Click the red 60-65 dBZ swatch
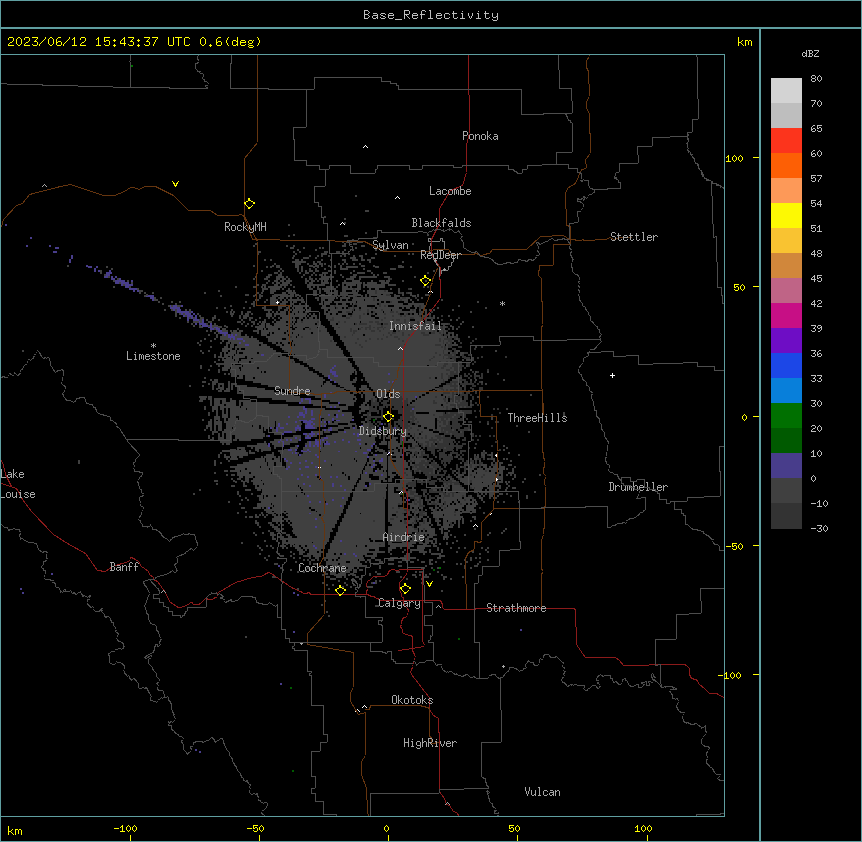The width and height of the screenshot is (862, 842). click(x=786, y=141)
